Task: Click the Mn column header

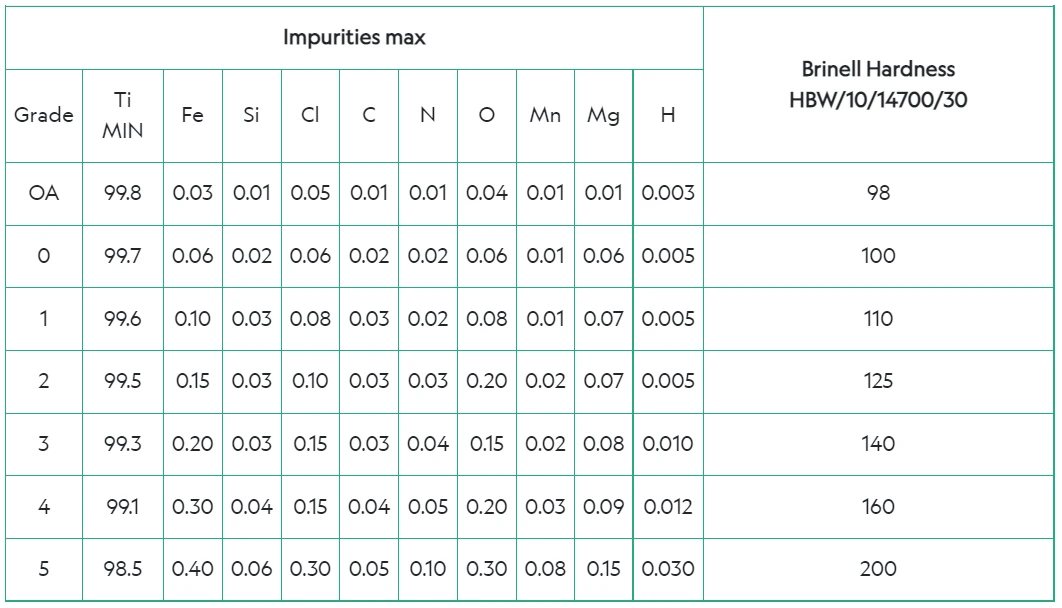Action: point(545,116)
